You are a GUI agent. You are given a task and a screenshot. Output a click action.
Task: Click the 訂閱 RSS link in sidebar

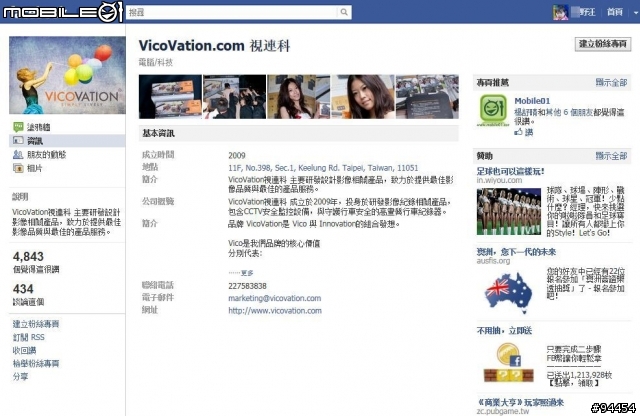(x=29, y=337)
